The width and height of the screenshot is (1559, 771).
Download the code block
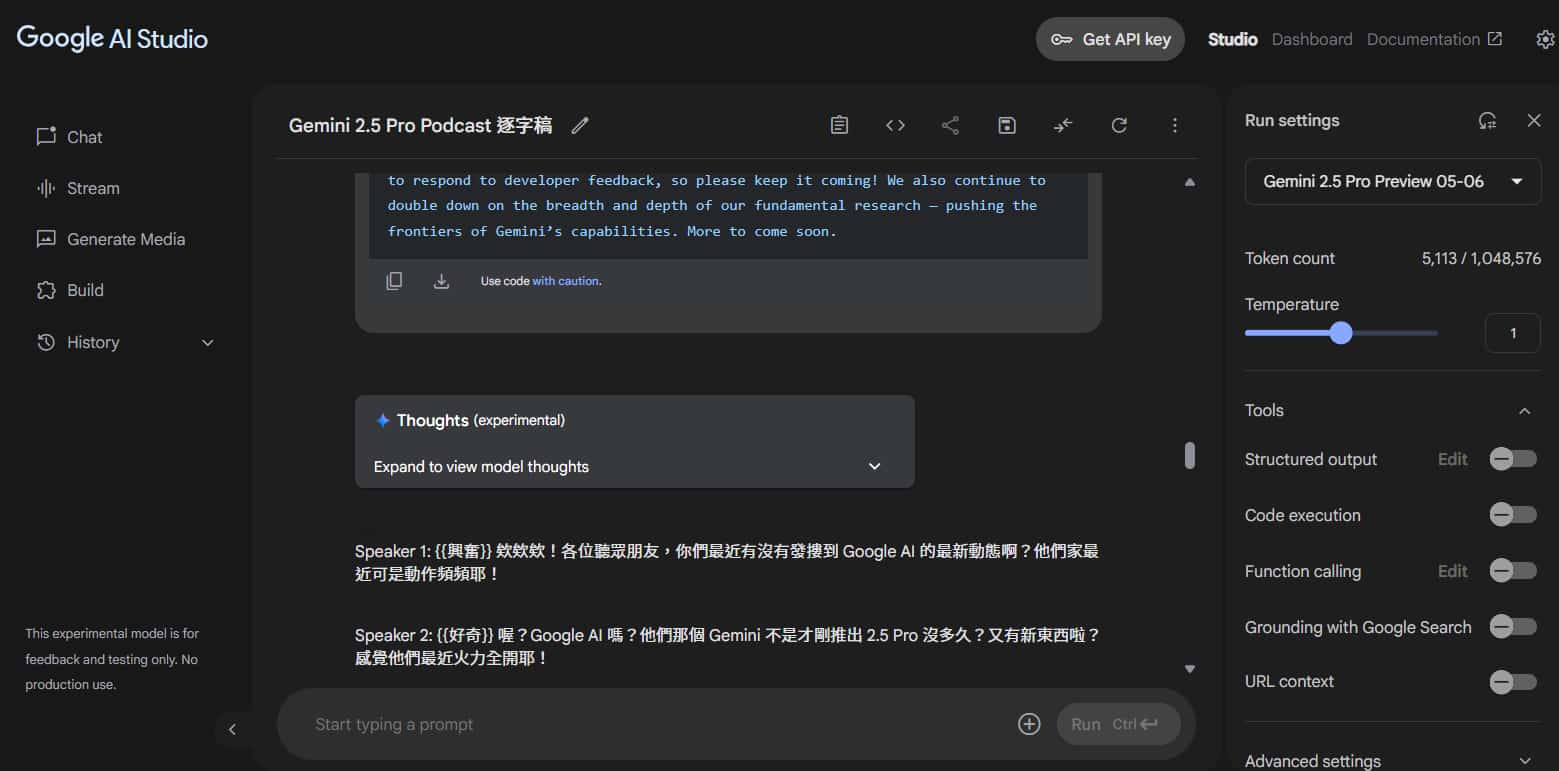[x=441, y=281]
